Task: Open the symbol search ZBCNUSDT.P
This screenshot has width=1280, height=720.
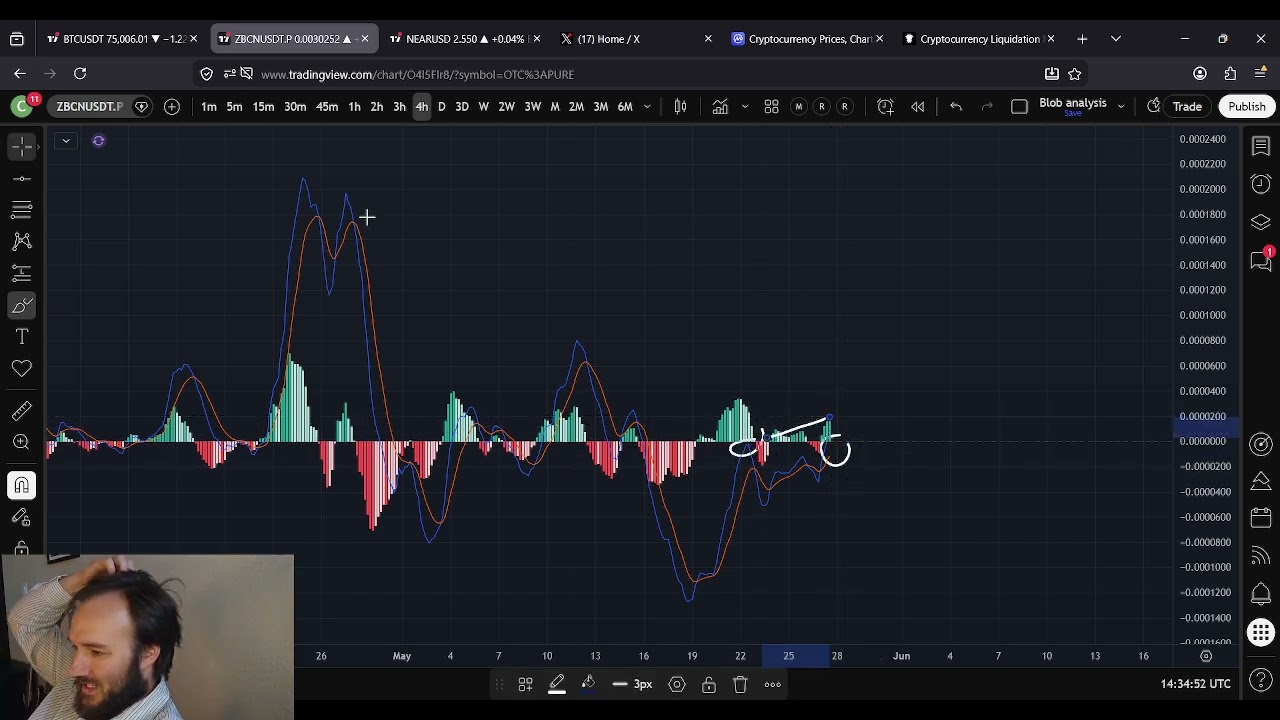Action: pyautogui.click(x=90, y=107)
